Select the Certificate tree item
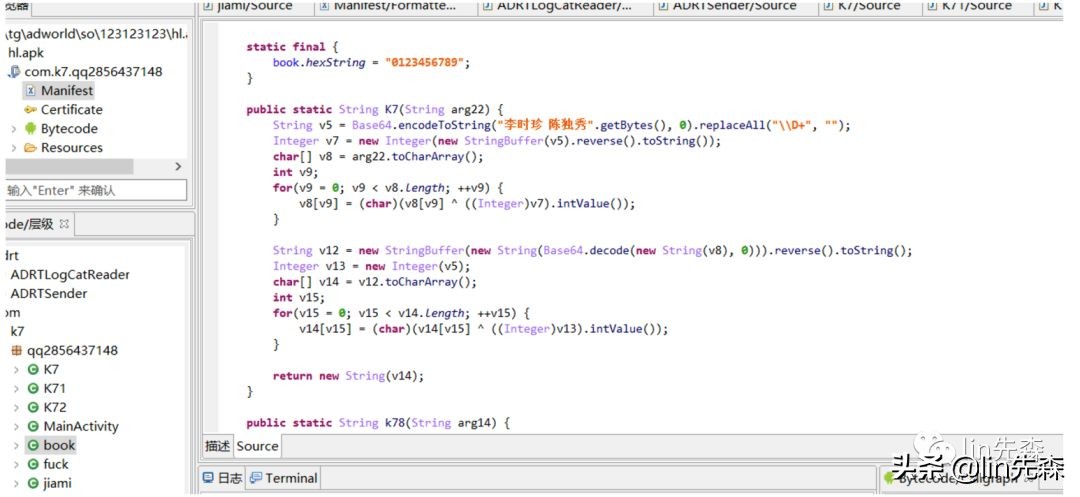This screenshot has width=1080, height=497. (x=72, y=109)
